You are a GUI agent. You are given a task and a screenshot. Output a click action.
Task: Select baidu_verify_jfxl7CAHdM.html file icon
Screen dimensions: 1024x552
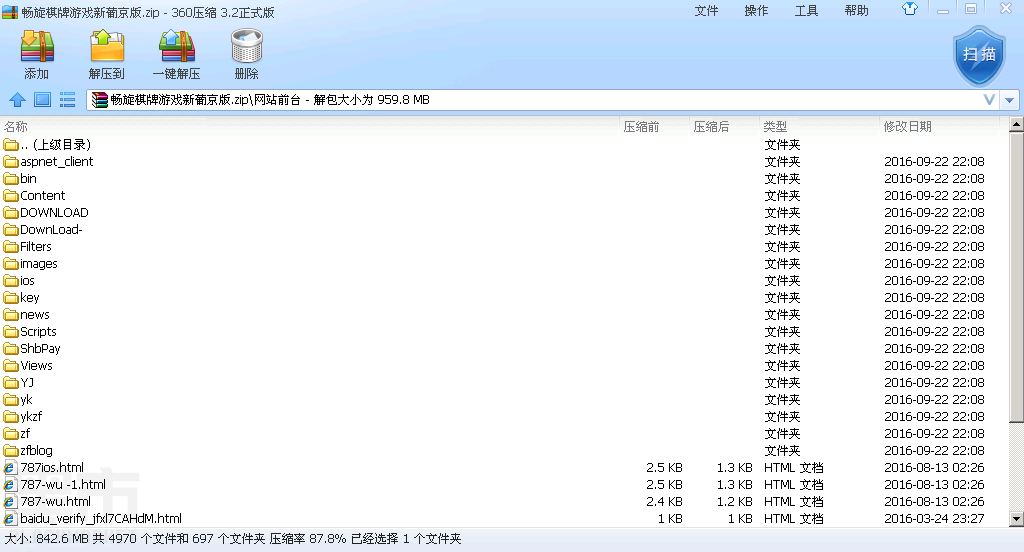10,519
